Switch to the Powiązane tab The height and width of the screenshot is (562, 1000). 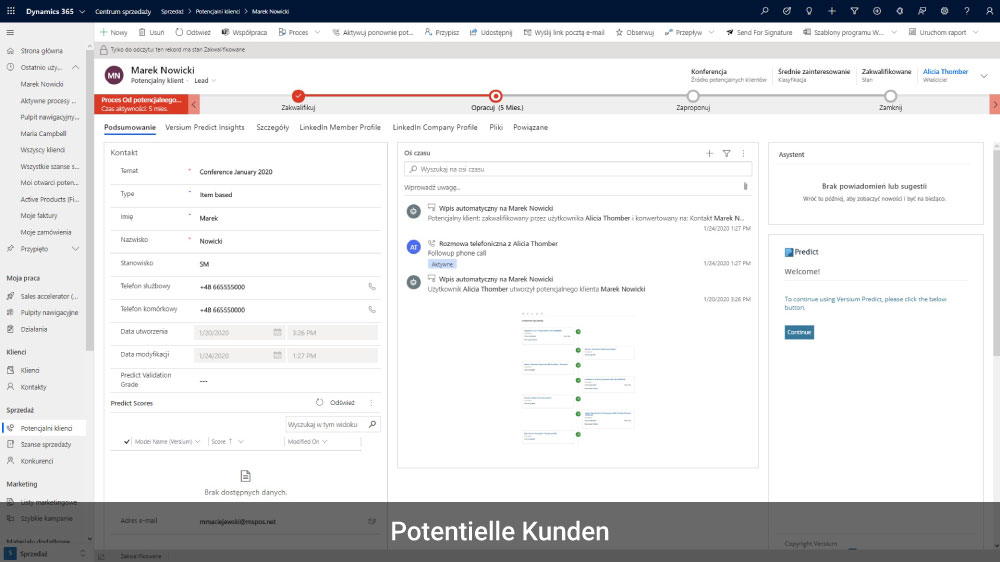pyautogui.click(x=531, y=128)
